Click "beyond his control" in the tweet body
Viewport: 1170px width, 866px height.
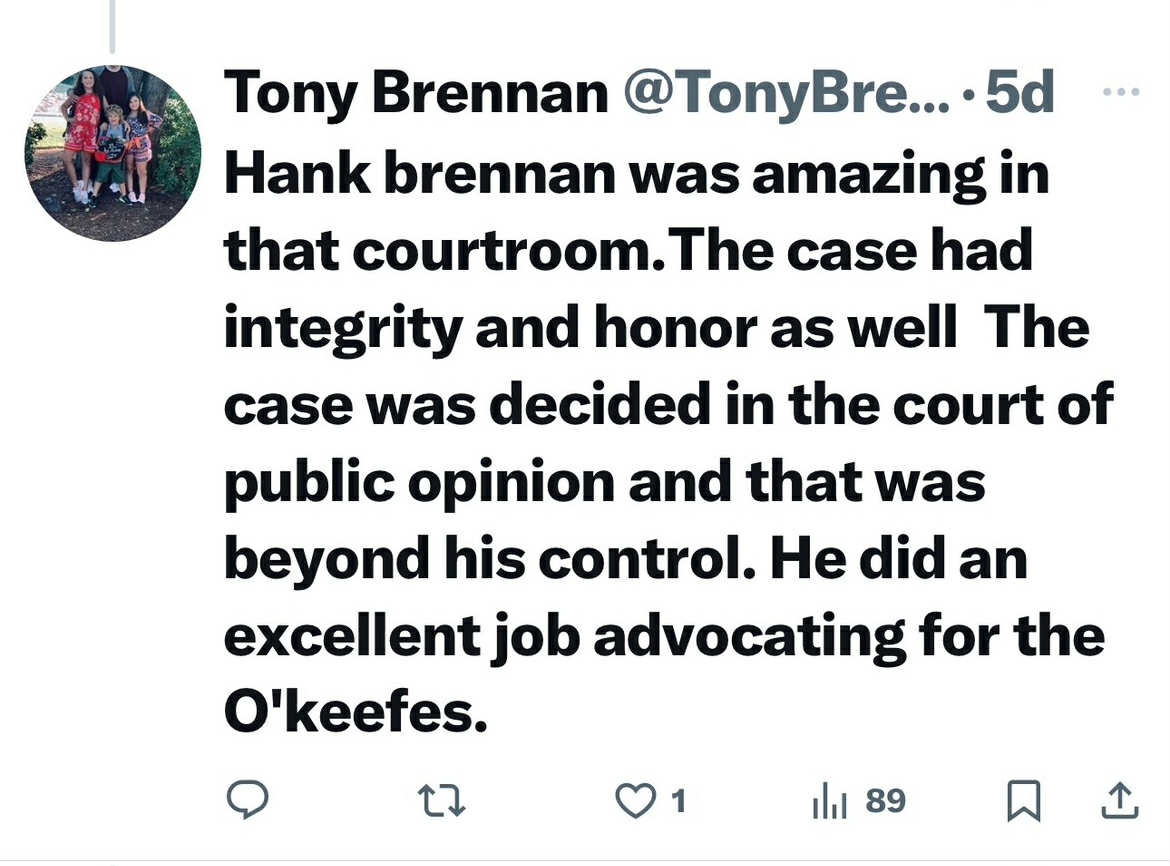coord(489,559)
